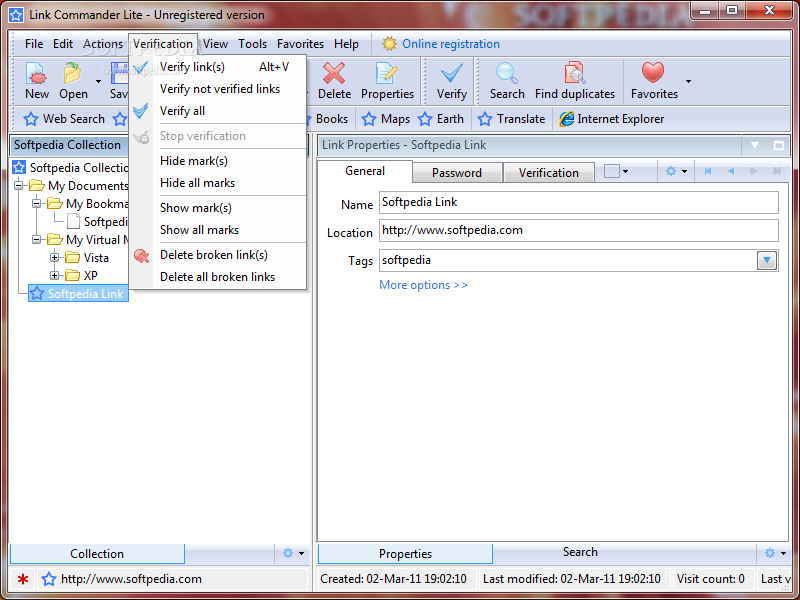
Task: Choose Hide all marks menu entry
Action: point(218,183)
